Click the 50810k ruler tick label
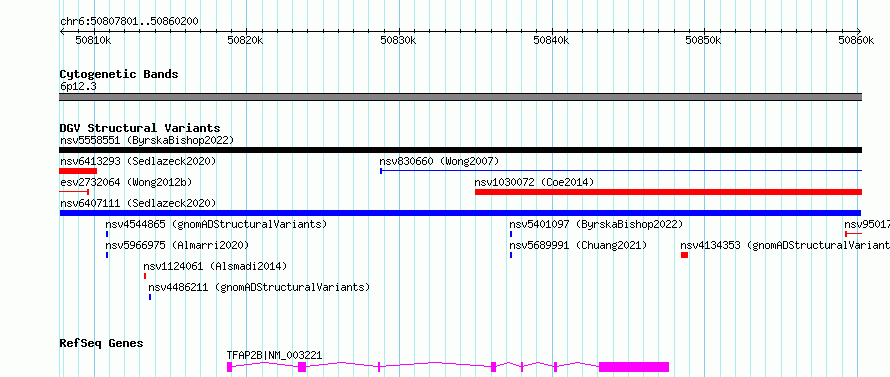The width and height of the screenshot is (890, 377). (x=93, y=40)
